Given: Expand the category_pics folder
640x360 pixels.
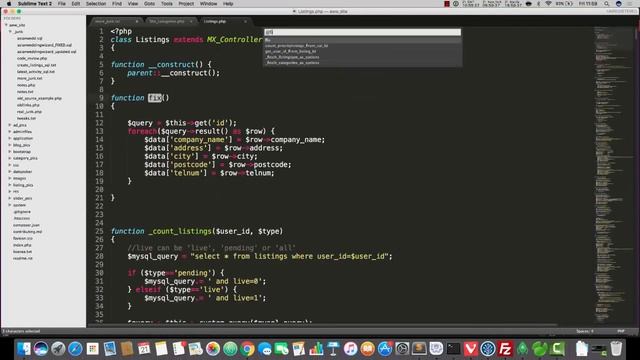Looking at the screenshot, I should (x=10, y=158).
